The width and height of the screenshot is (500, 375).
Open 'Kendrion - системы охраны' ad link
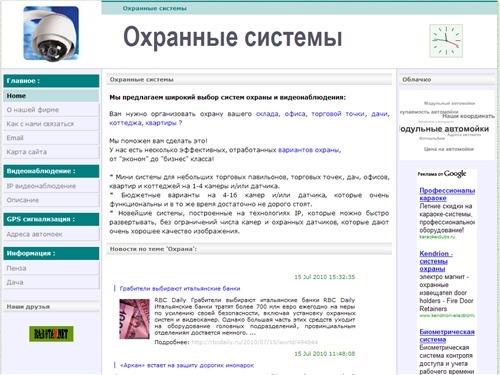coord(436,261)
